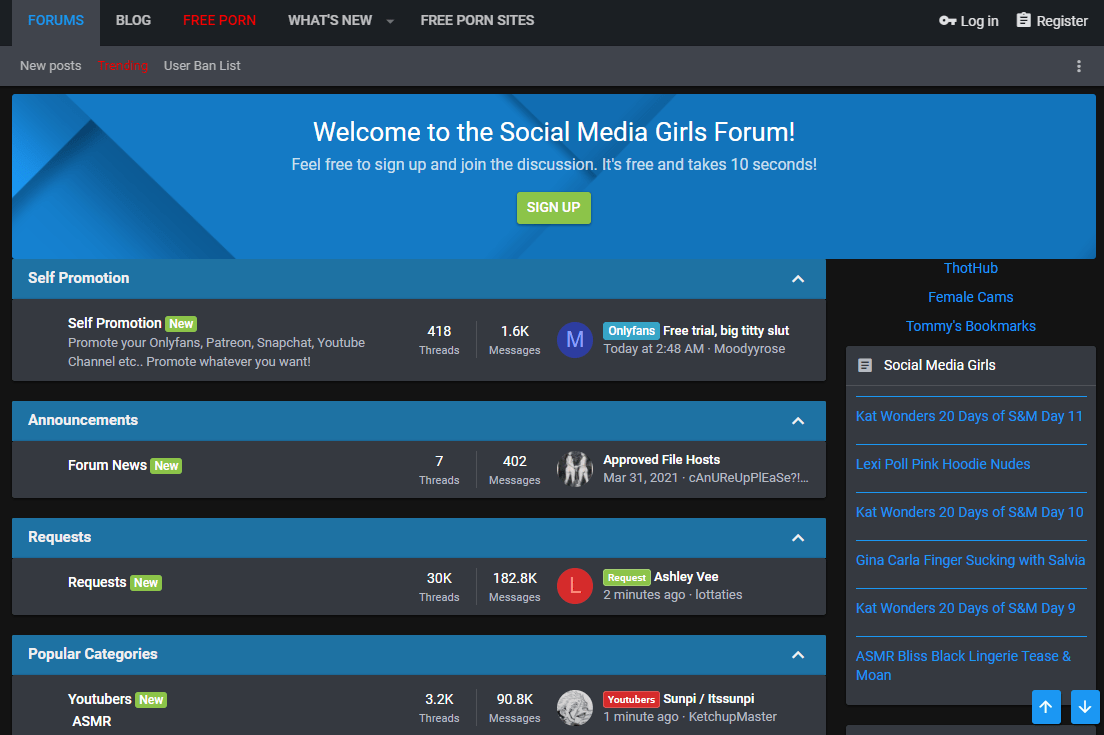Screen dimensions: 1104x735
Task: Click the lottaties L avatar
Action: tap(575, 586)
